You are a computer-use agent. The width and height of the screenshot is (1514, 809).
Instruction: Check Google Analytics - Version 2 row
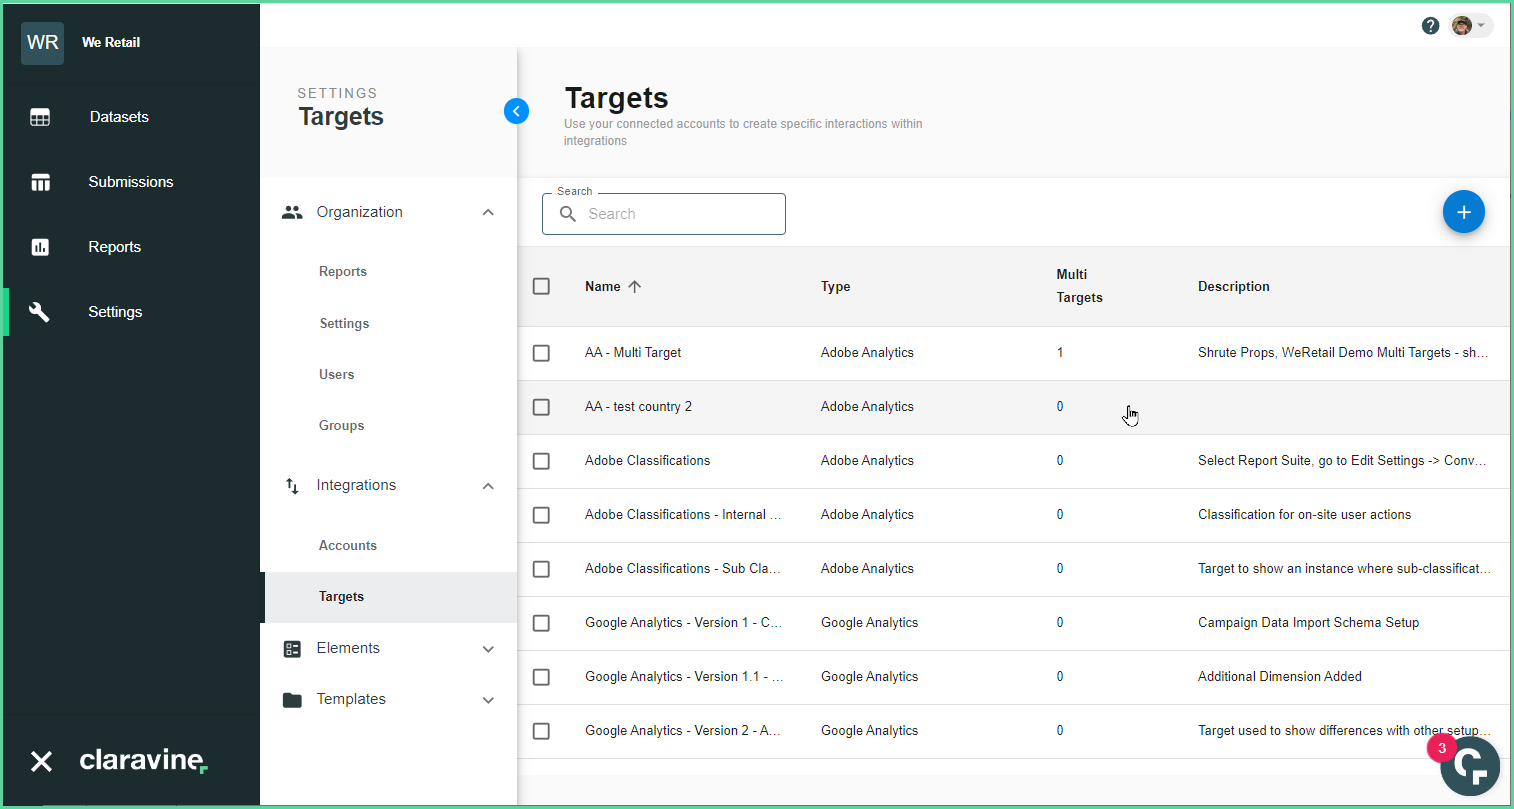(x=541, y=731)
